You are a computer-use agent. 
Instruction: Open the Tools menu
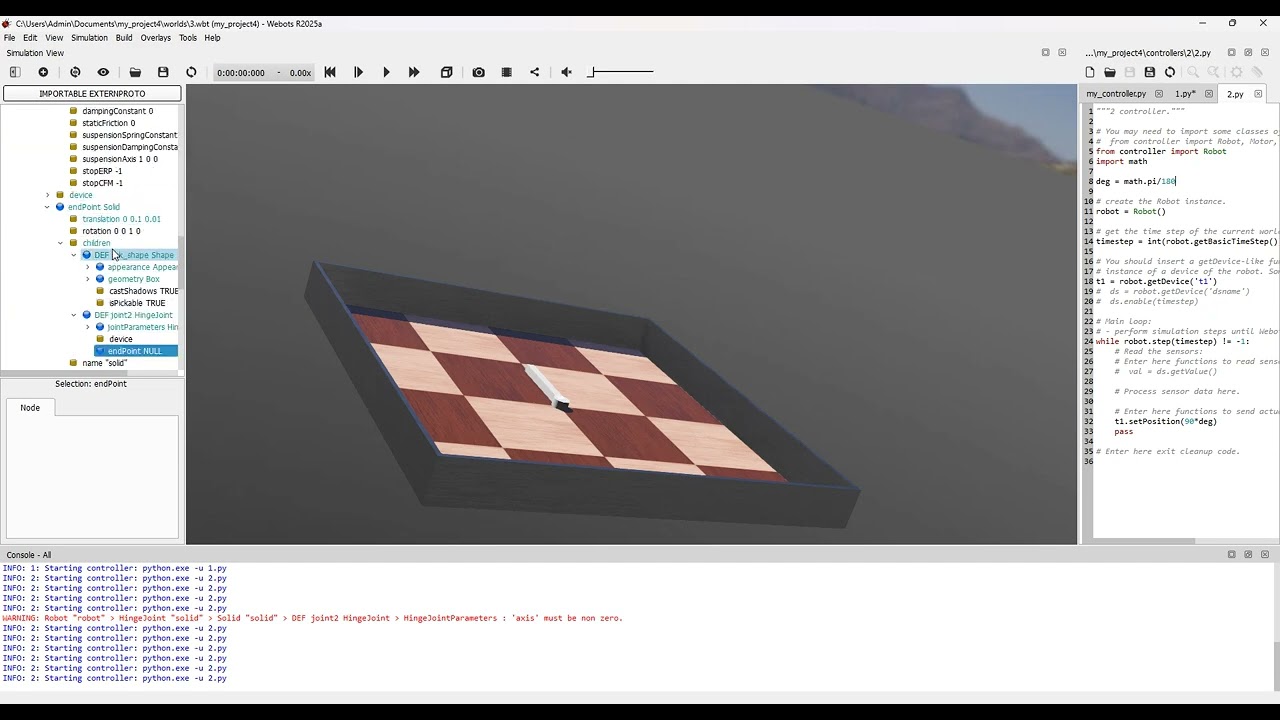coord(188,38)
